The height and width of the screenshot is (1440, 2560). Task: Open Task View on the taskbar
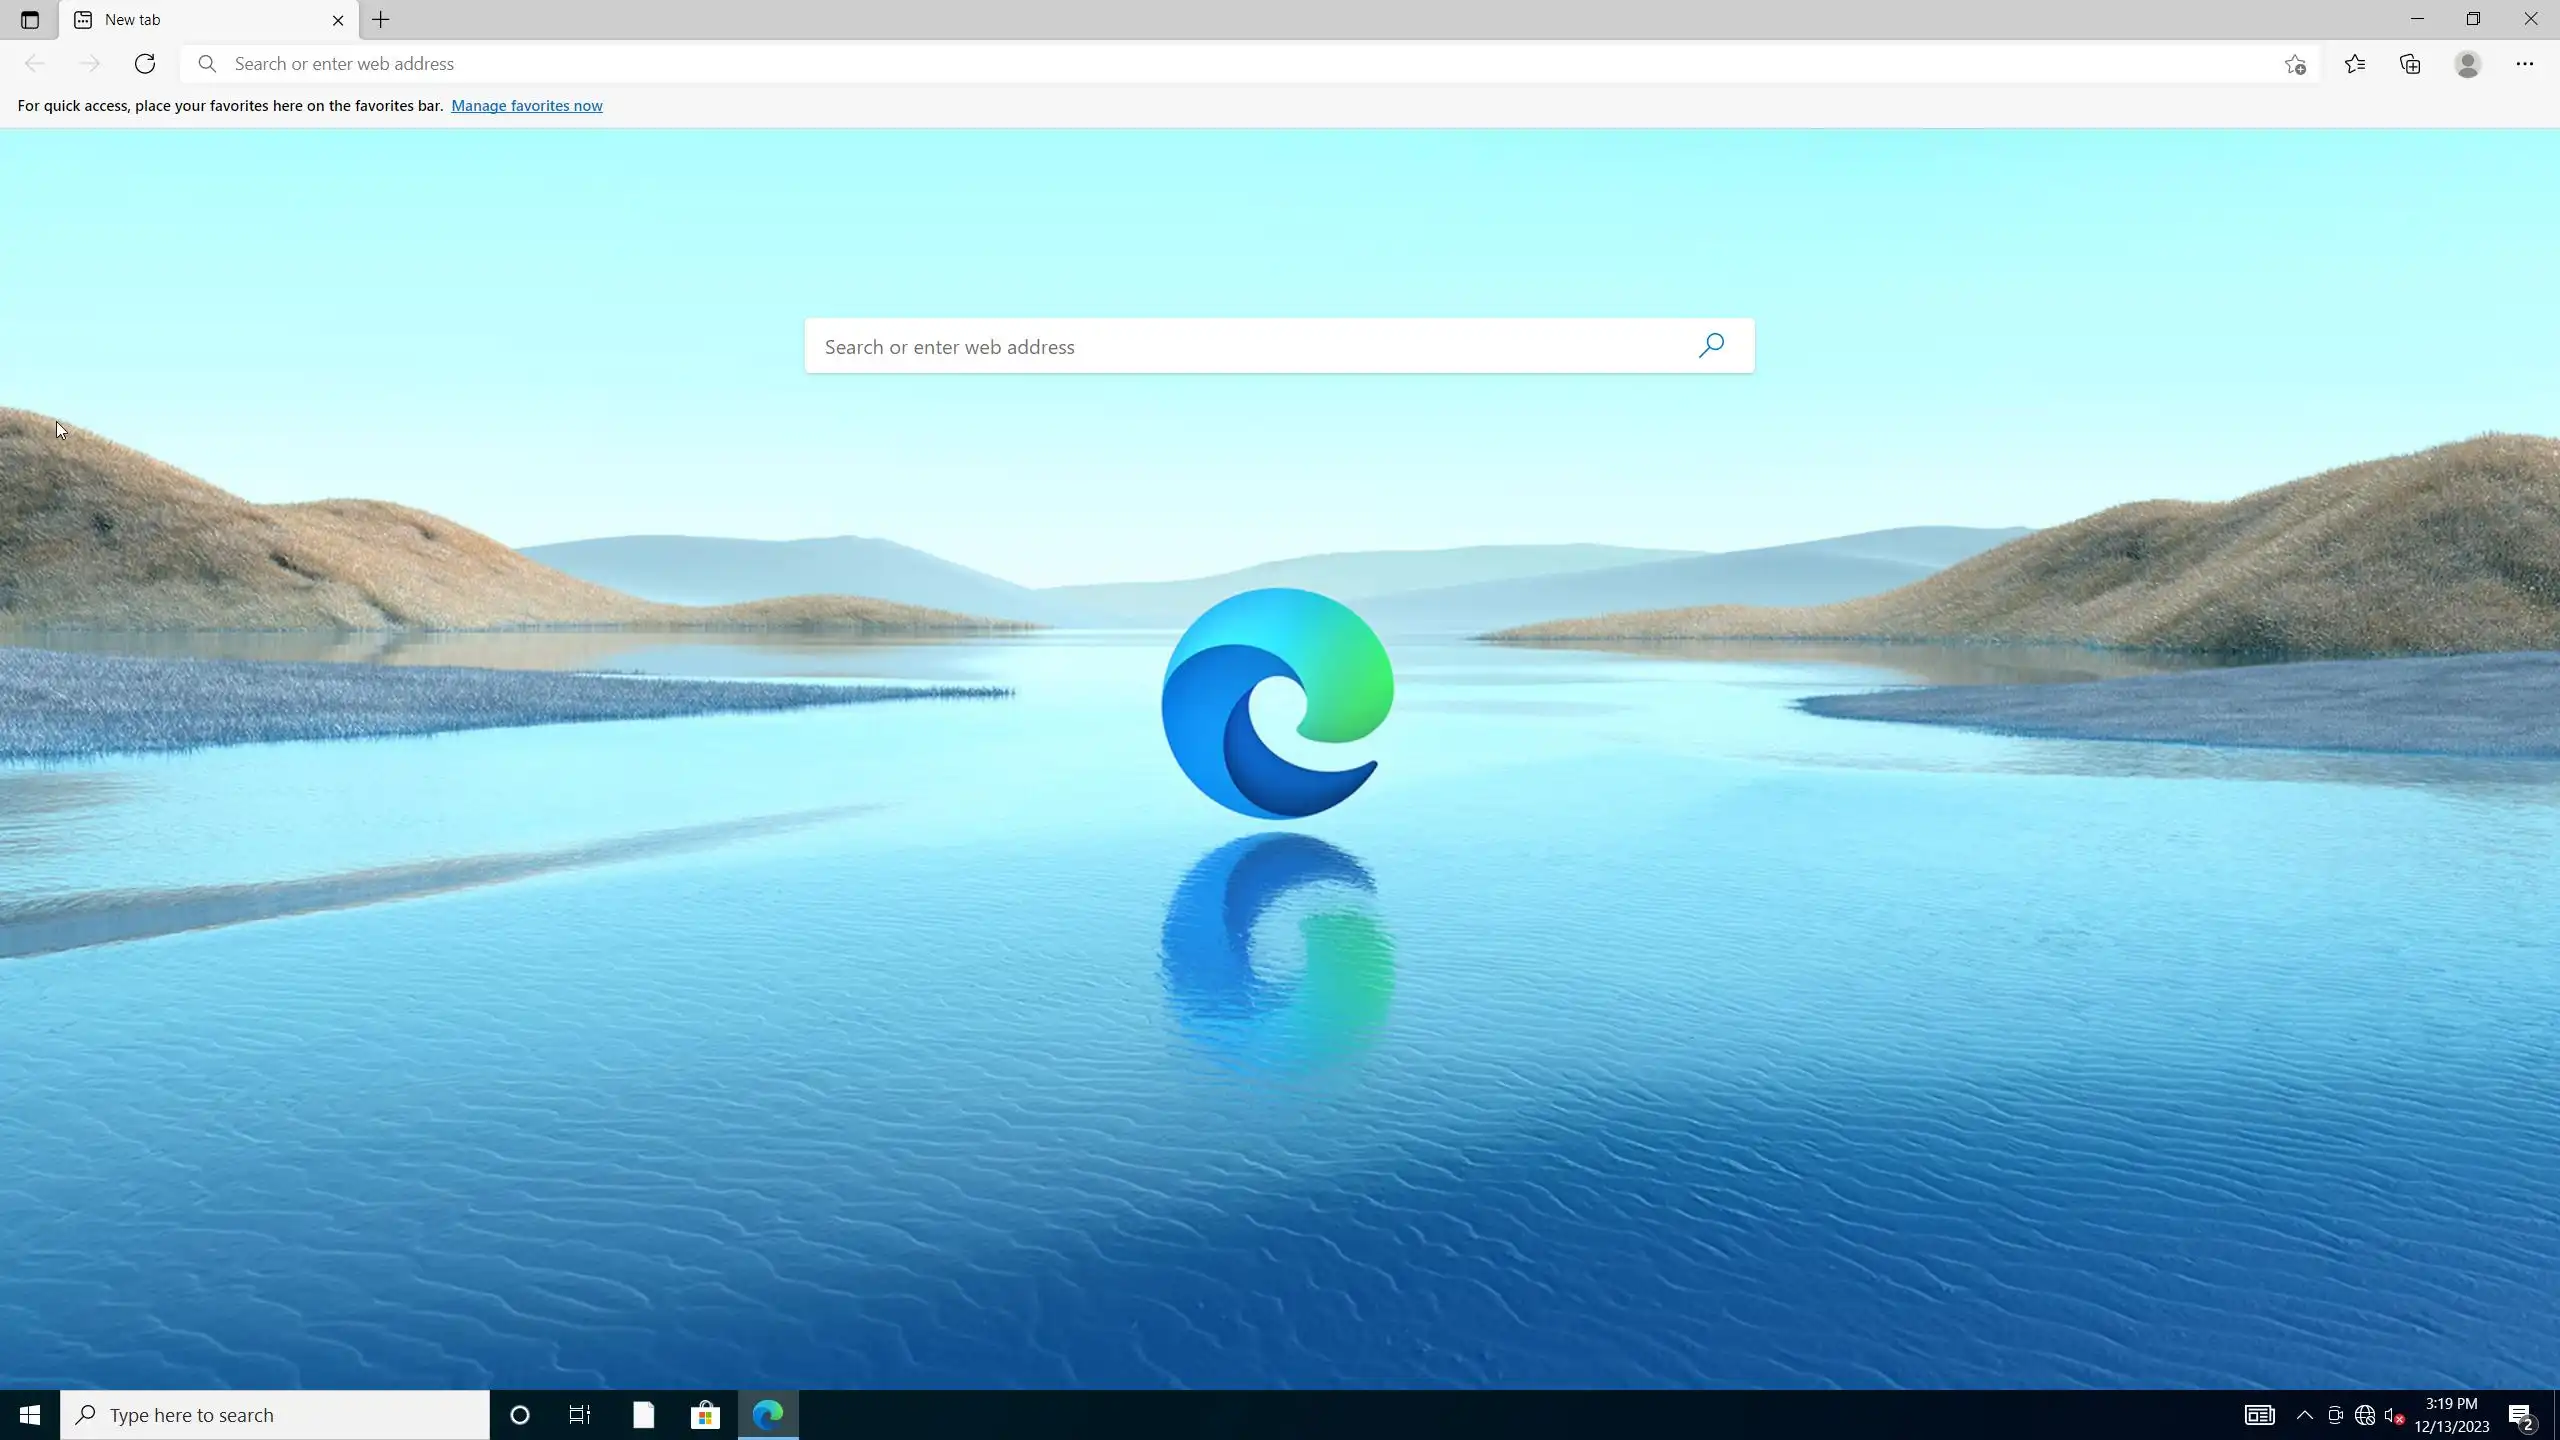click(580, 1415)
